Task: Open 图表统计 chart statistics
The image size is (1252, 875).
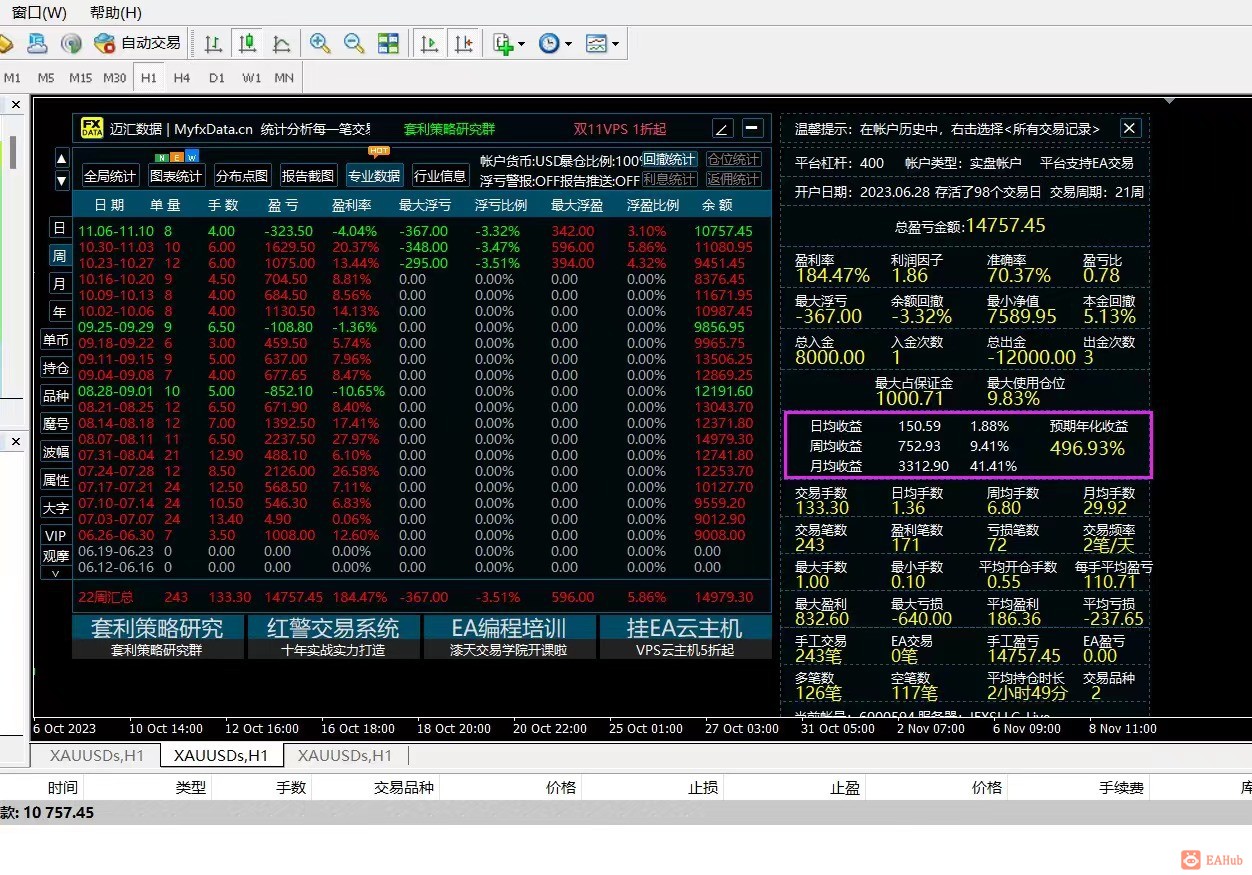Action: point(176,176)
